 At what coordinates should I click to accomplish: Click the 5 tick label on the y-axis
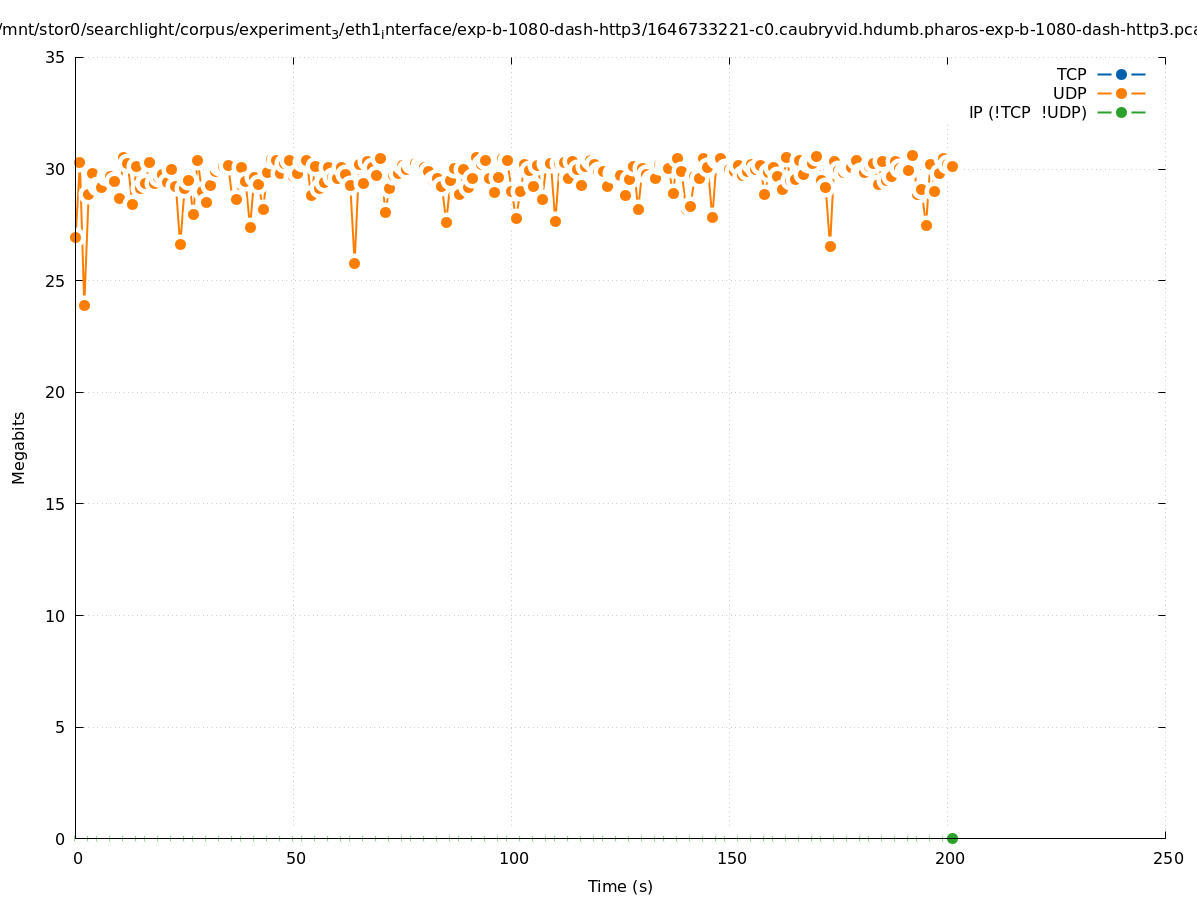tap(60, 727)
